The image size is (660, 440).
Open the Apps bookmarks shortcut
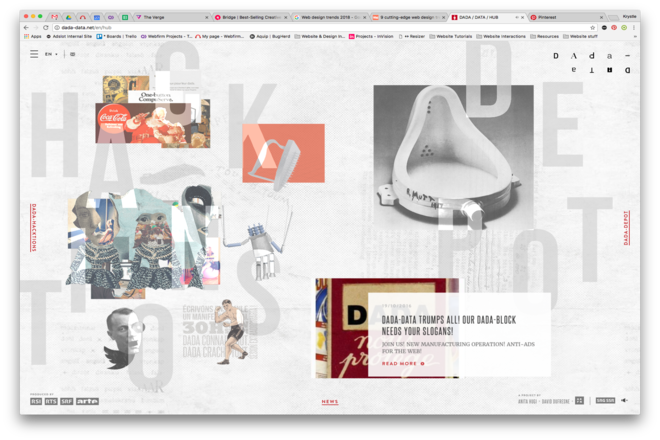[32, 36]
